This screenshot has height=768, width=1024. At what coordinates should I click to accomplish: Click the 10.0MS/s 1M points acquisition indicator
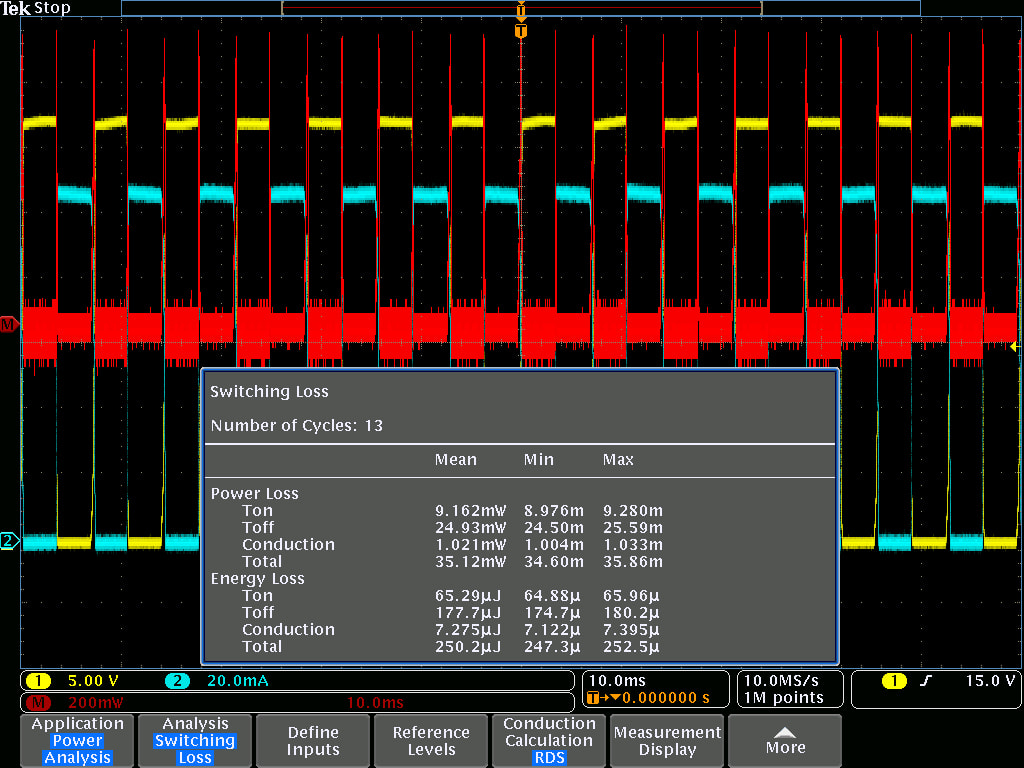tap(789, 689)
